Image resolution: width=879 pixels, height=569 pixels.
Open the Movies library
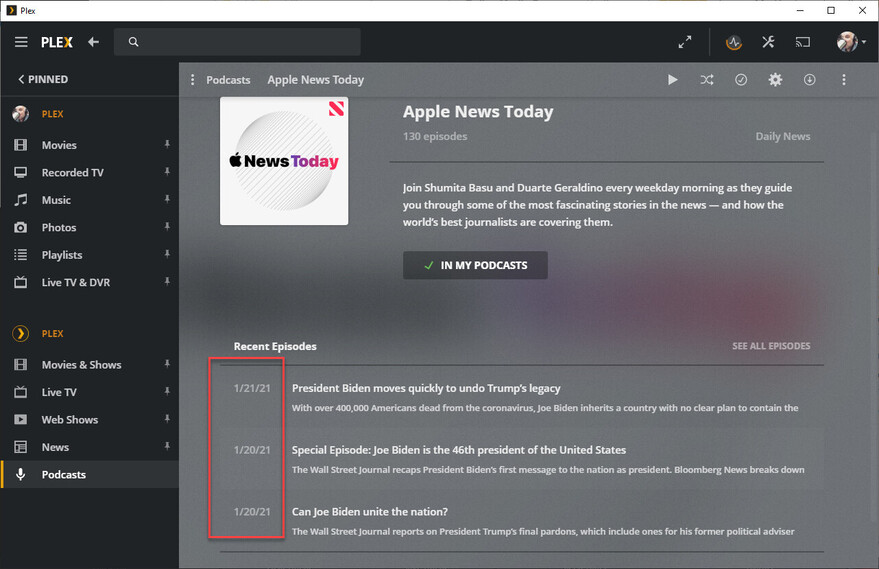coord(59,145)
